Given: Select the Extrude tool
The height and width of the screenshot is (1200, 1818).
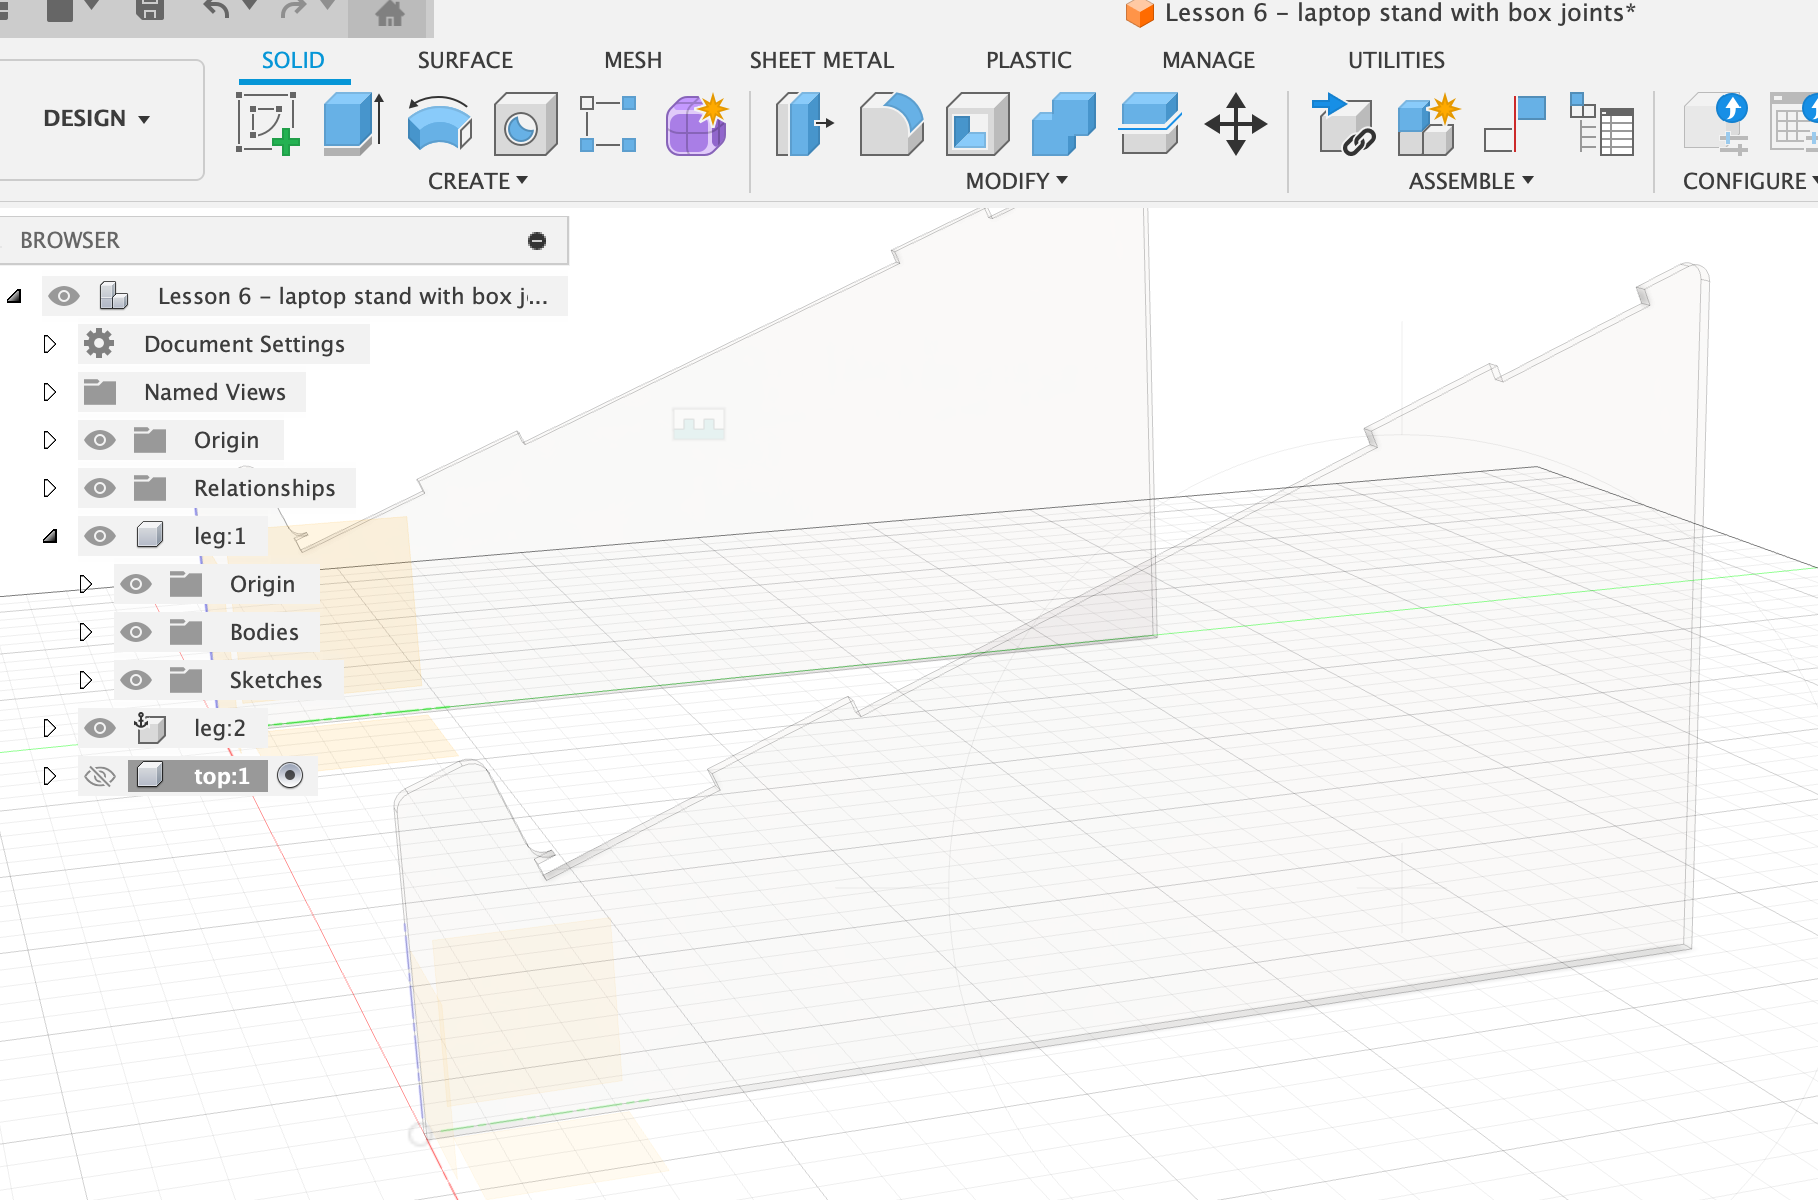Looking at the screenshot, I should 353,124.
